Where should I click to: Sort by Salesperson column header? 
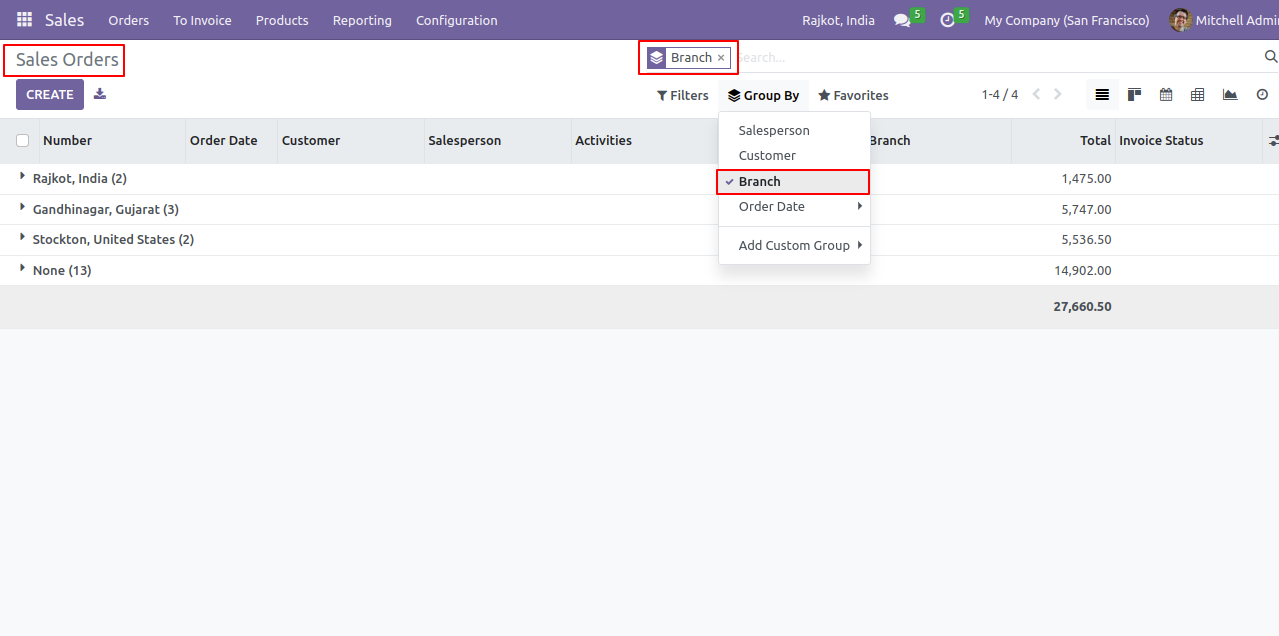coord(498,141)
